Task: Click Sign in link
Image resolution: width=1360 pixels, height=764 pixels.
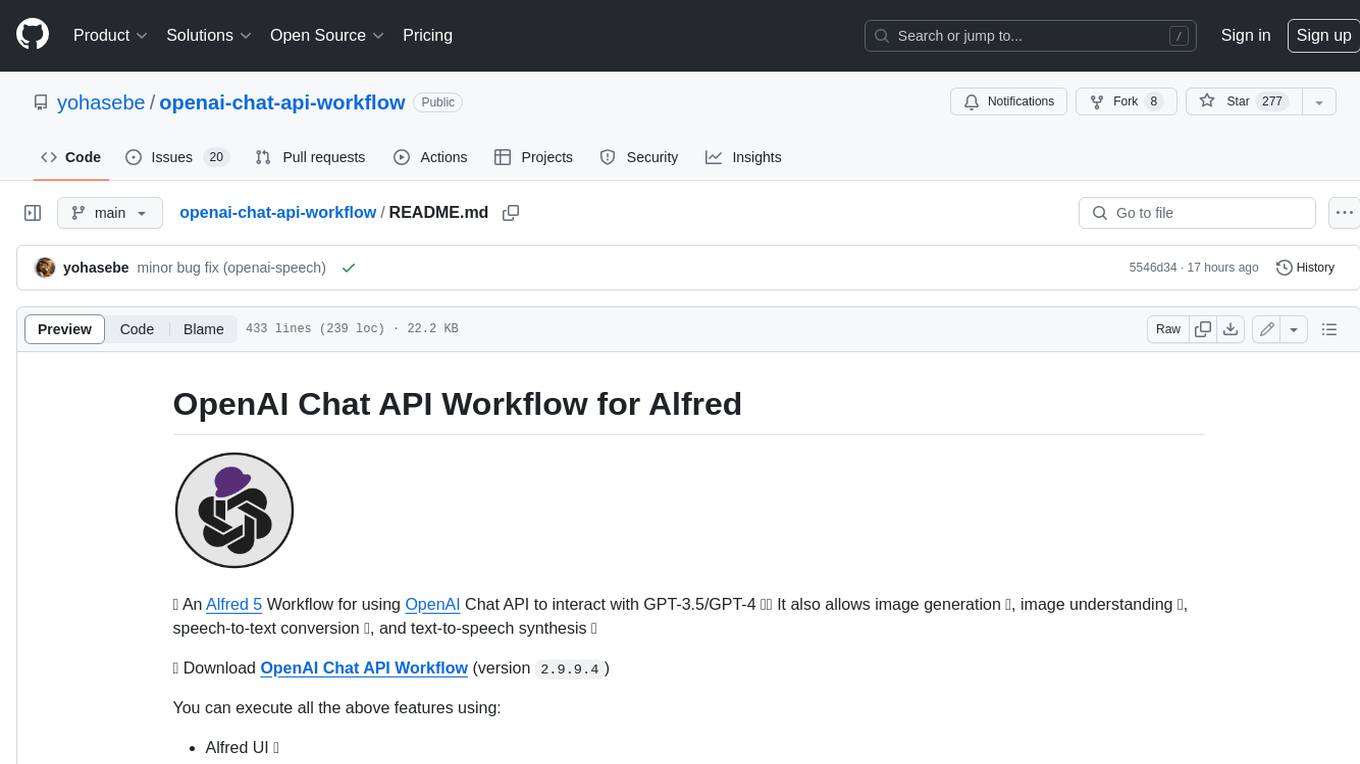Action: [1245, 35]
